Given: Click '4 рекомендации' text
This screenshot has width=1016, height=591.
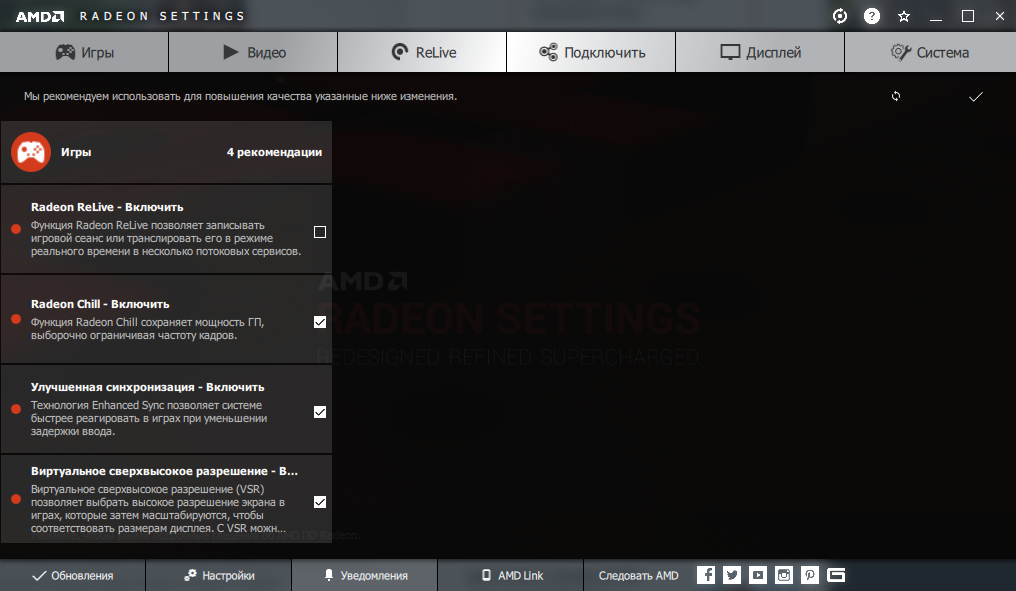Looking at the screenshot, I should (274, 152).
